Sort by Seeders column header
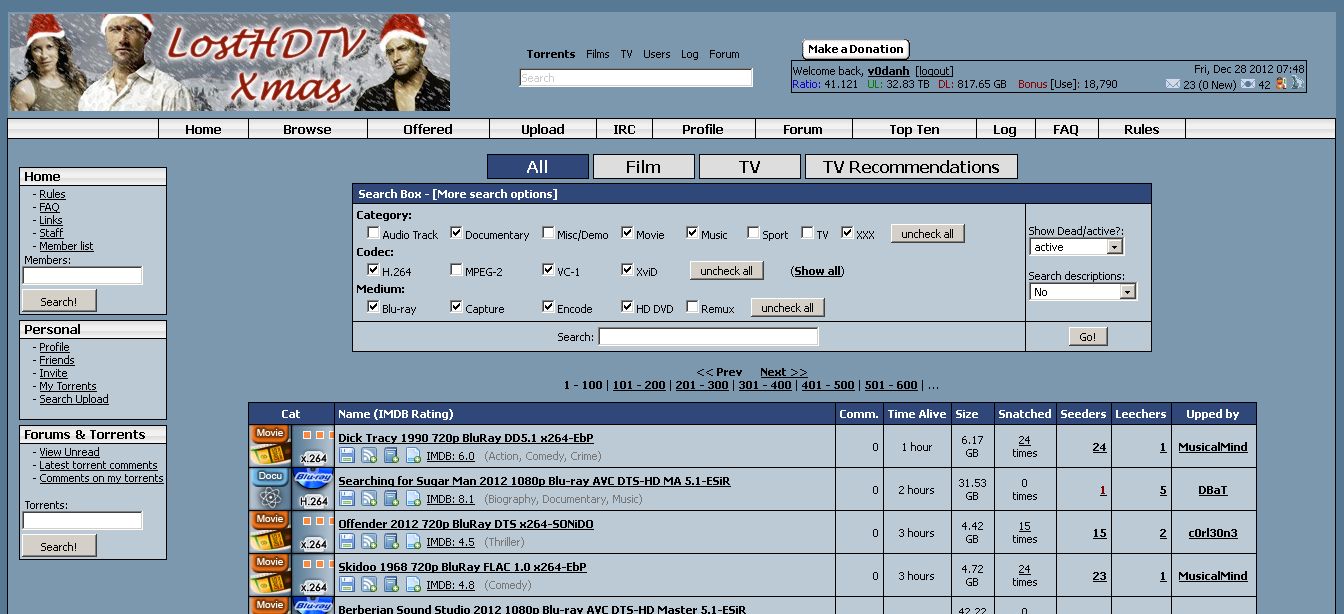The image size is (1344, 614). [x=1083, y=414]
